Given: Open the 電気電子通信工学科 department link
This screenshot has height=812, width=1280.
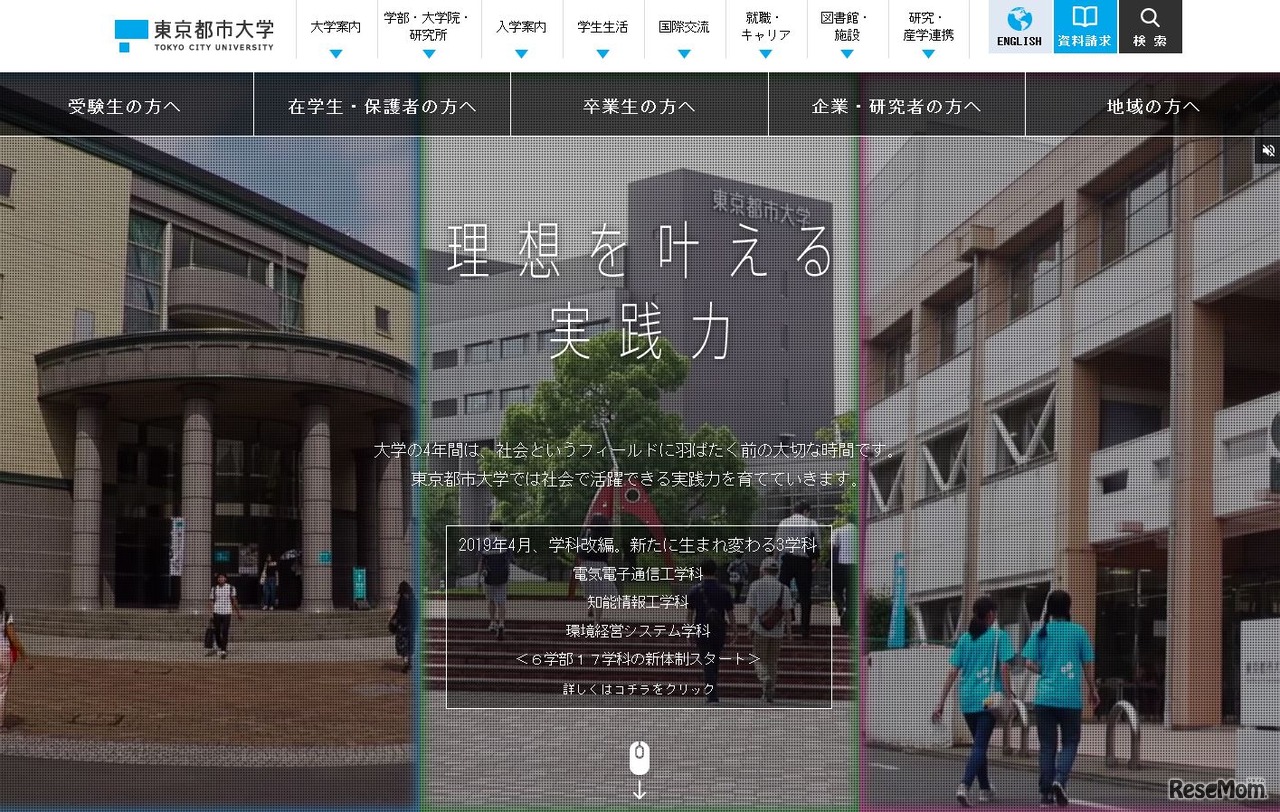Looking at the screenshot, I should point(639,573).
